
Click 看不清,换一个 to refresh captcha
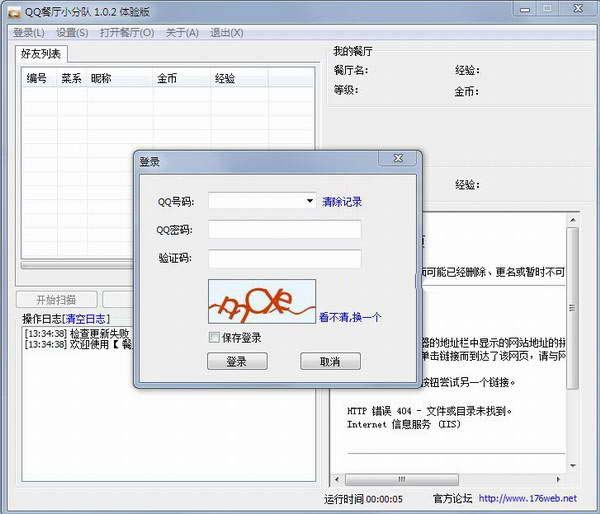[350, 317]
